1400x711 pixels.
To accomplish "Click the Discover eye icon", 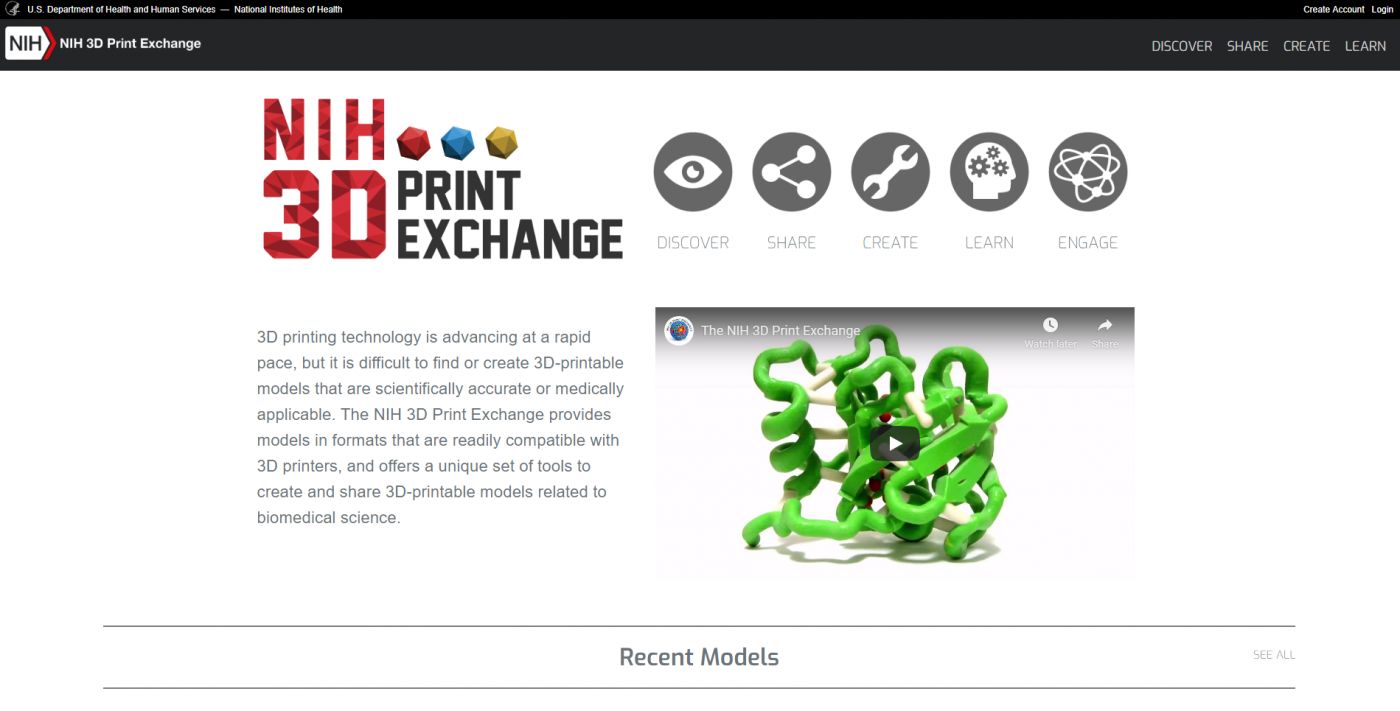I will [x=693, y=172].
